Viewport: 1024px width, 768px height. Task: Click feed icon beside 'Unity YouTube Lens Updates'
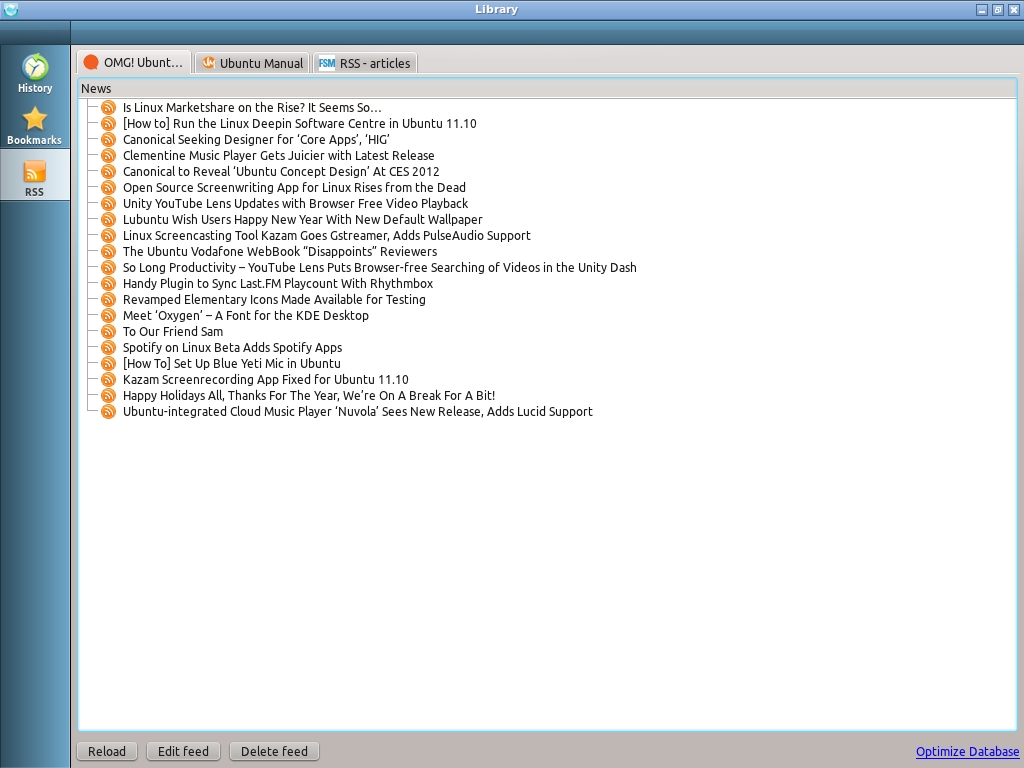[x=108, y=204]
